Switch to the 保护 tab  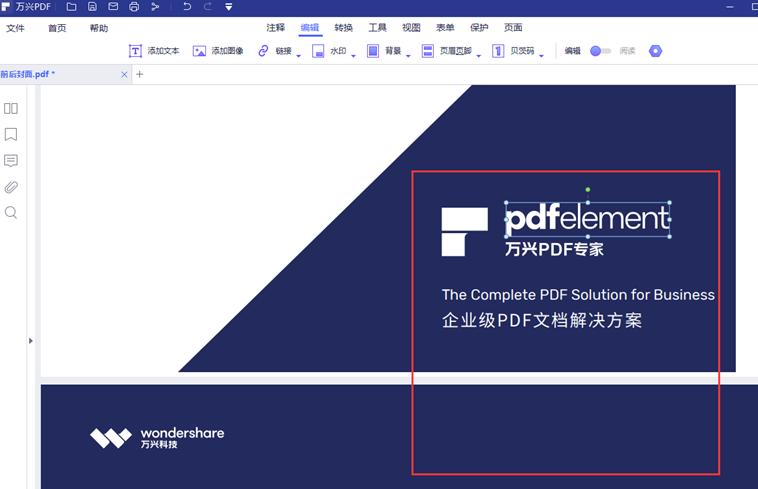point(479,28)
